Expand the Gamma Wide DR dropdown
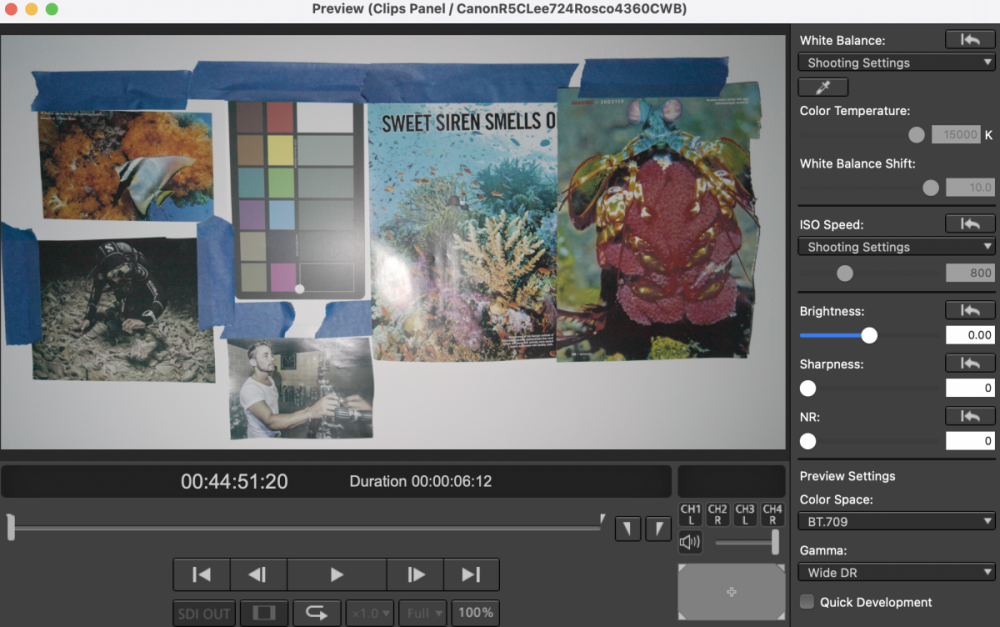Screen dimensions: 1000x627 [x=896, y=572]
